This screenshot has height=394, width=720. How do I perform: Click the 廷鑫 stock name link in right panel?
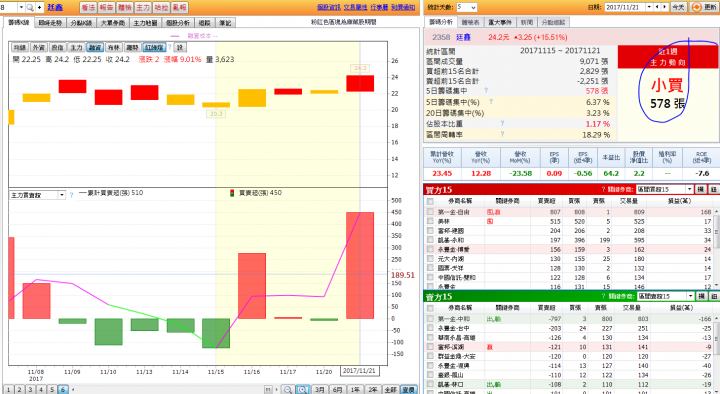pos(463,37)
